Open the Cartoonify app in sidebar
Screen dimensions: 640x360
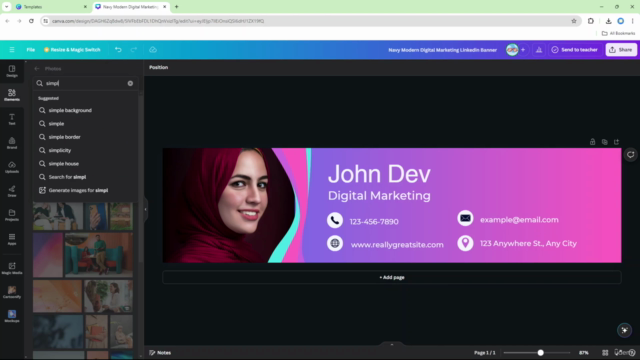pos(12,292)
